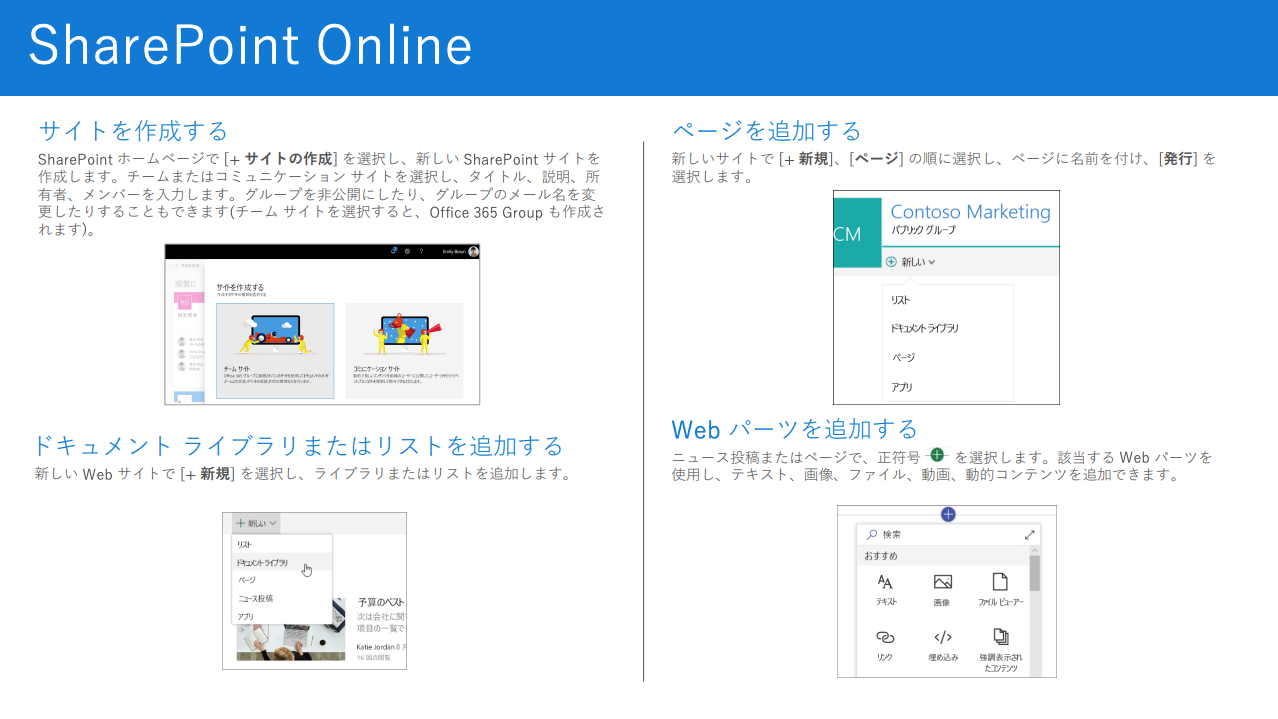
Task: Click the web part picker scroll-up arrow
Action: pyautogui.click(x=1035, y=550)
